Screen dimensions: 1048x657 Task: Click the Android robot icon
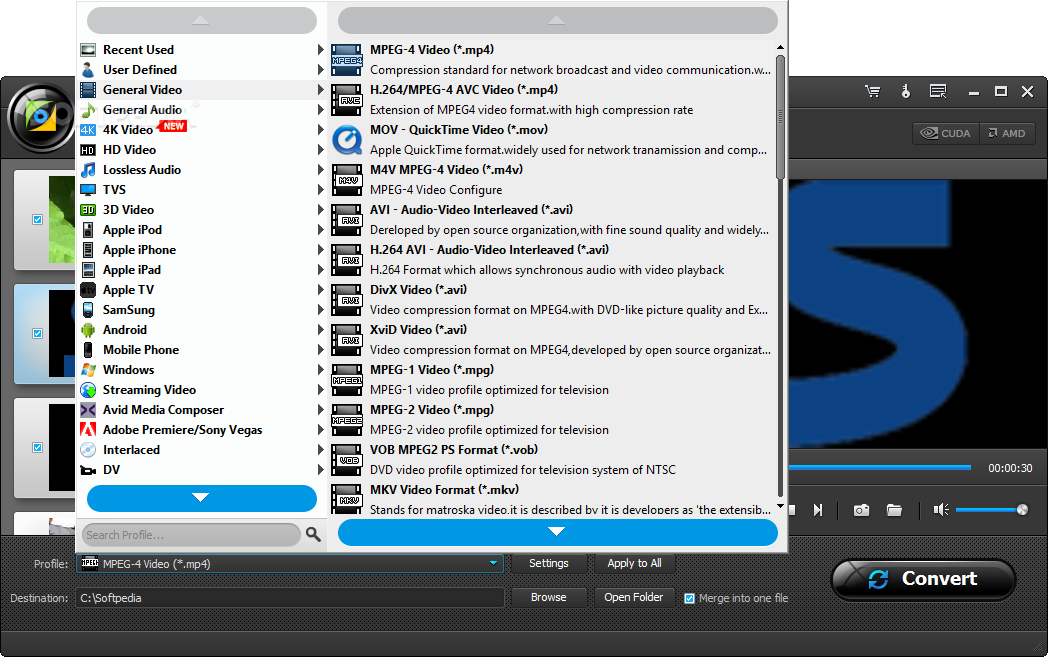(88, 330)
